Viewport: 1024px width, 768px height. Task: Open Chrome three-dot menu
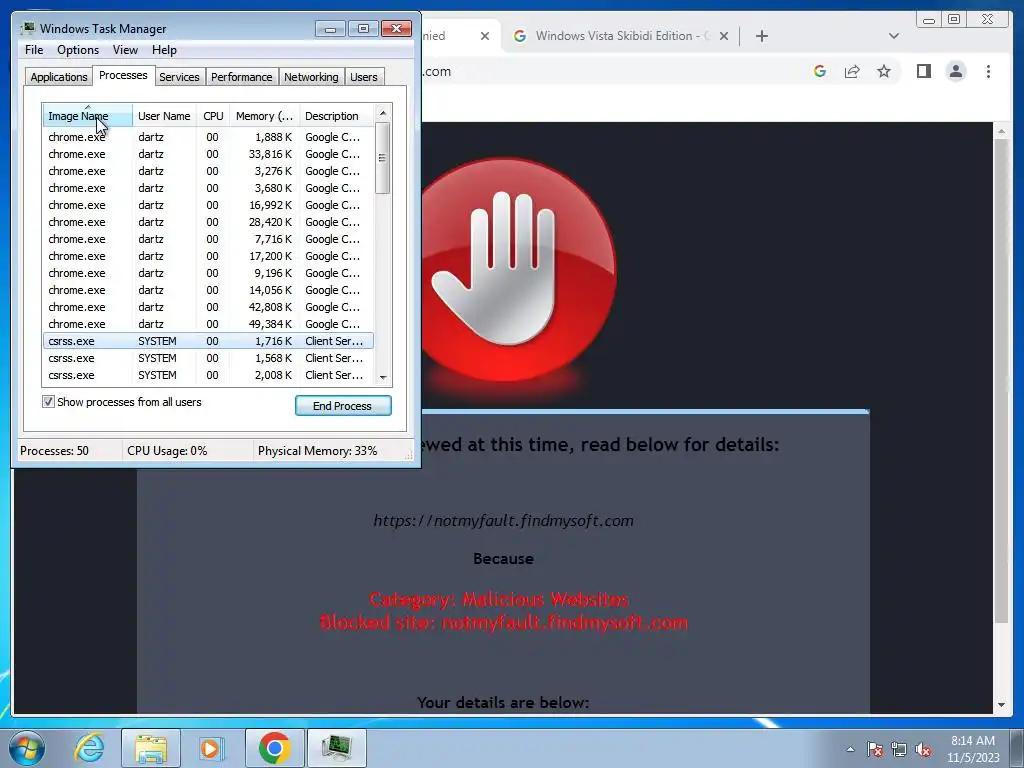coord(988,71)
